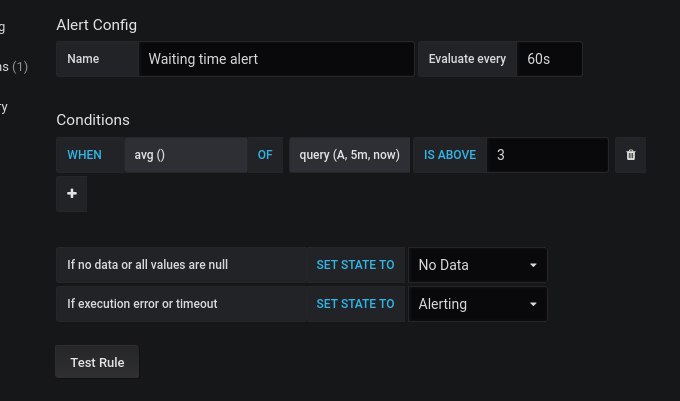Viewport: 680px width, 401px height.
Task: Click the Conditions section heading
Action: coord(93,120)
